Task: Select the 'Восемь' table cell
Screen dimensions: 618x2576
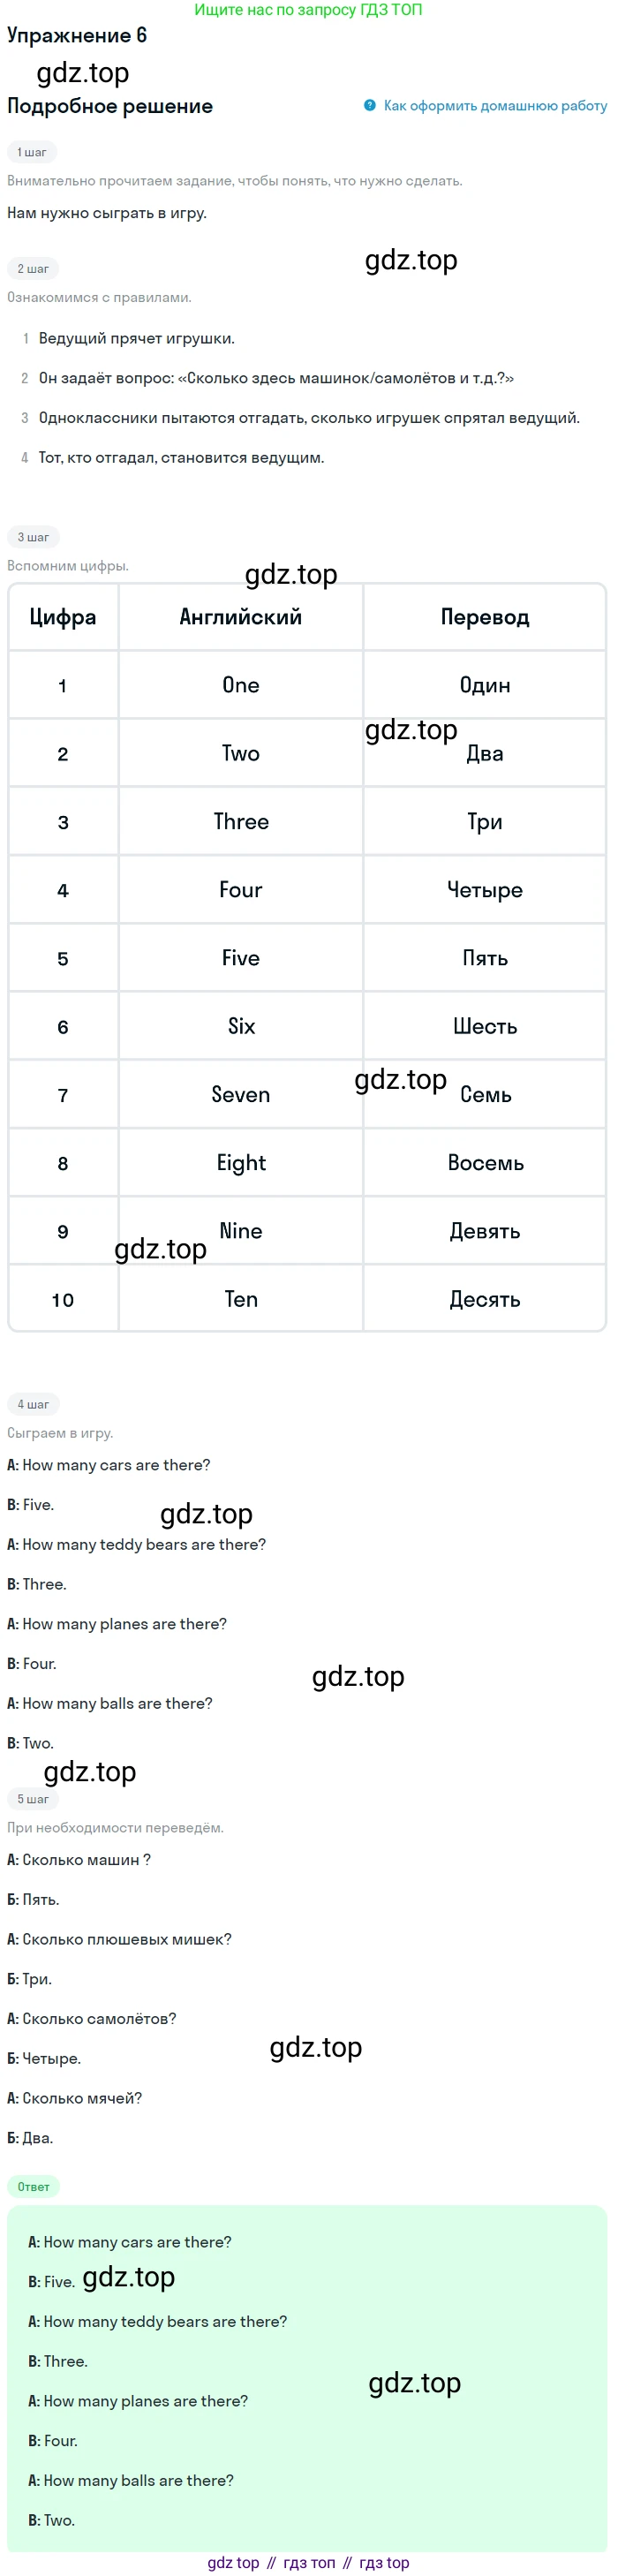Action: pyautogui.click(x=485, y=1163)
